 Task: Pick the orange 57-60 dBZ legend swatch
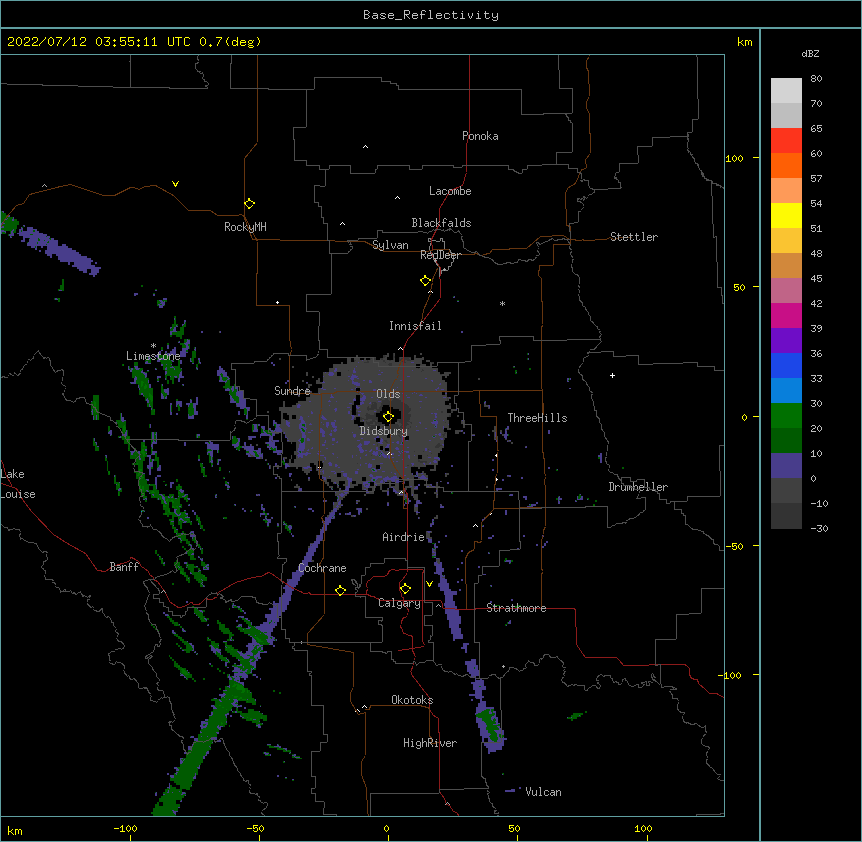click(786, 165)
